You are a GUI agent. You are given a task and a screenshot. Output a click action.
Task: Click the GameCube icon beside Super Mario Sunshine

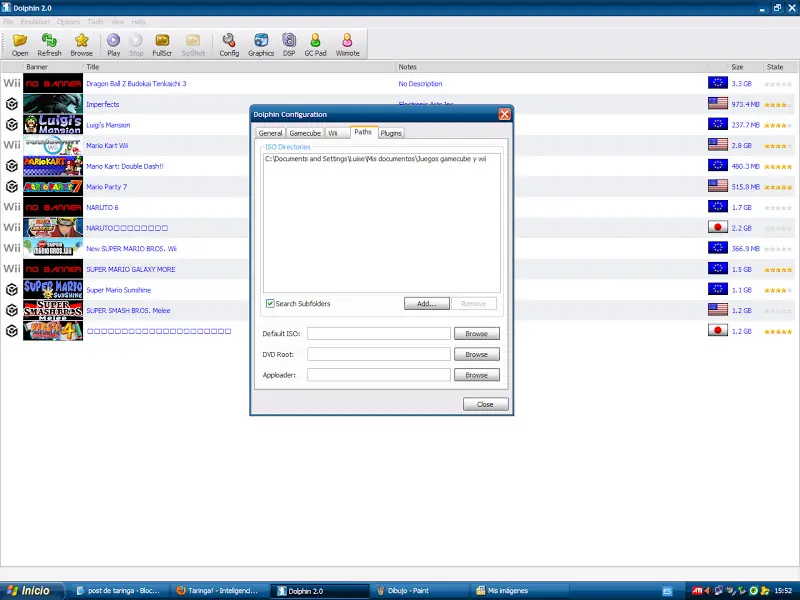[12, 290]
